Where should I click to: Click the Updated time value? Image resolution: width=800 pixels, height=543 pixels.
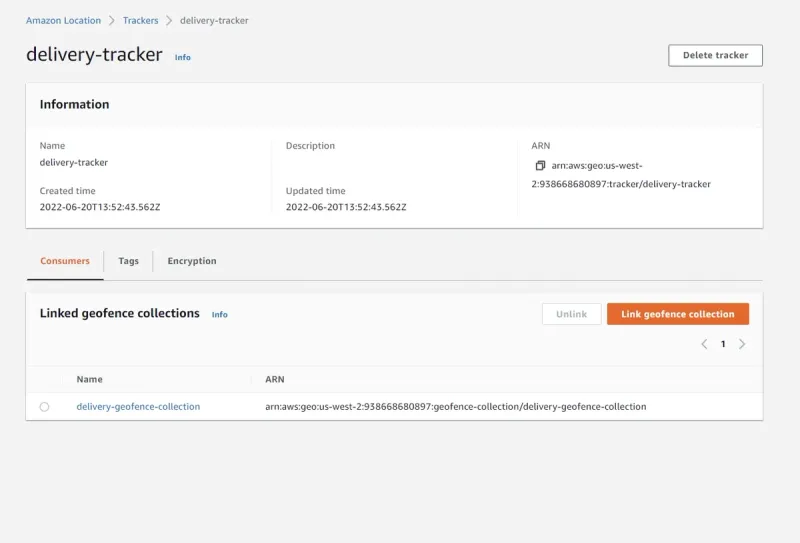click(x=346, y=207)
